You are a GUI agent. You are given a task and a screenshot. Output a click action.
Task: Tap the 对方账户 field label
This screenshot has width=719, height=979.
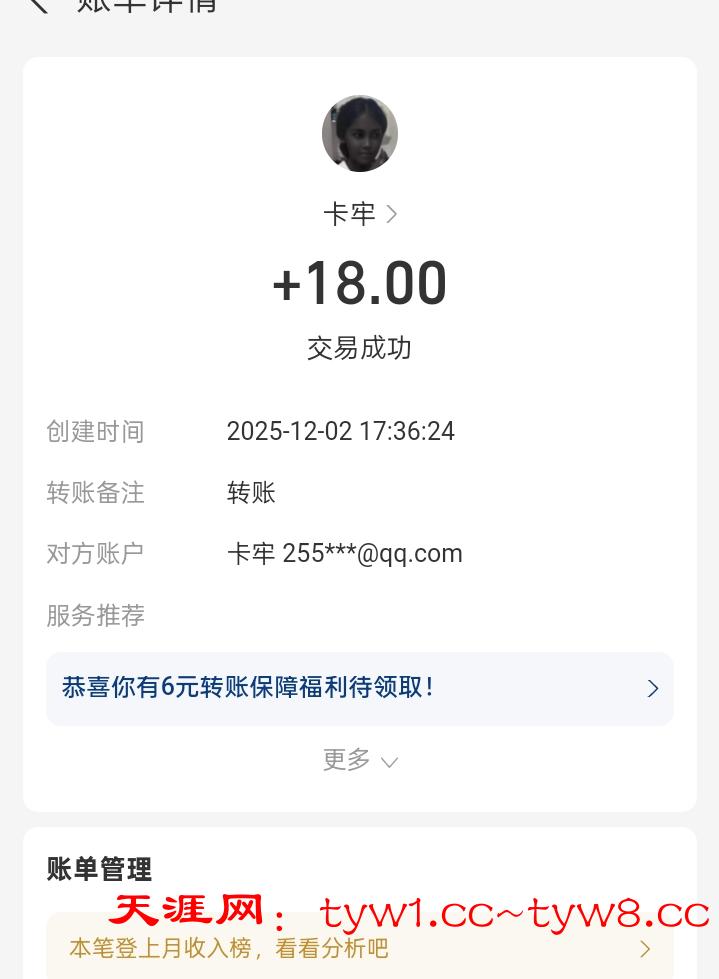click(x=96, y=553)
